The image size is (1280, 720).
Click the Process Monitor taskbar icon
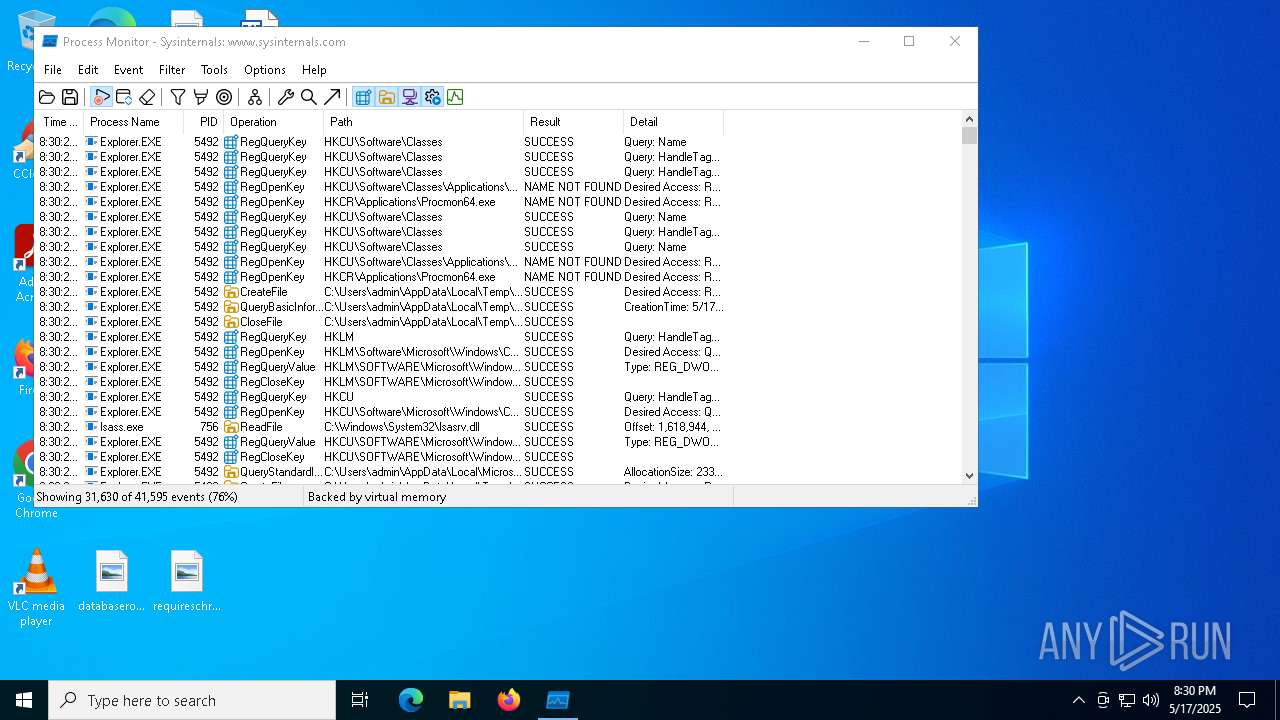coord(558,700)
